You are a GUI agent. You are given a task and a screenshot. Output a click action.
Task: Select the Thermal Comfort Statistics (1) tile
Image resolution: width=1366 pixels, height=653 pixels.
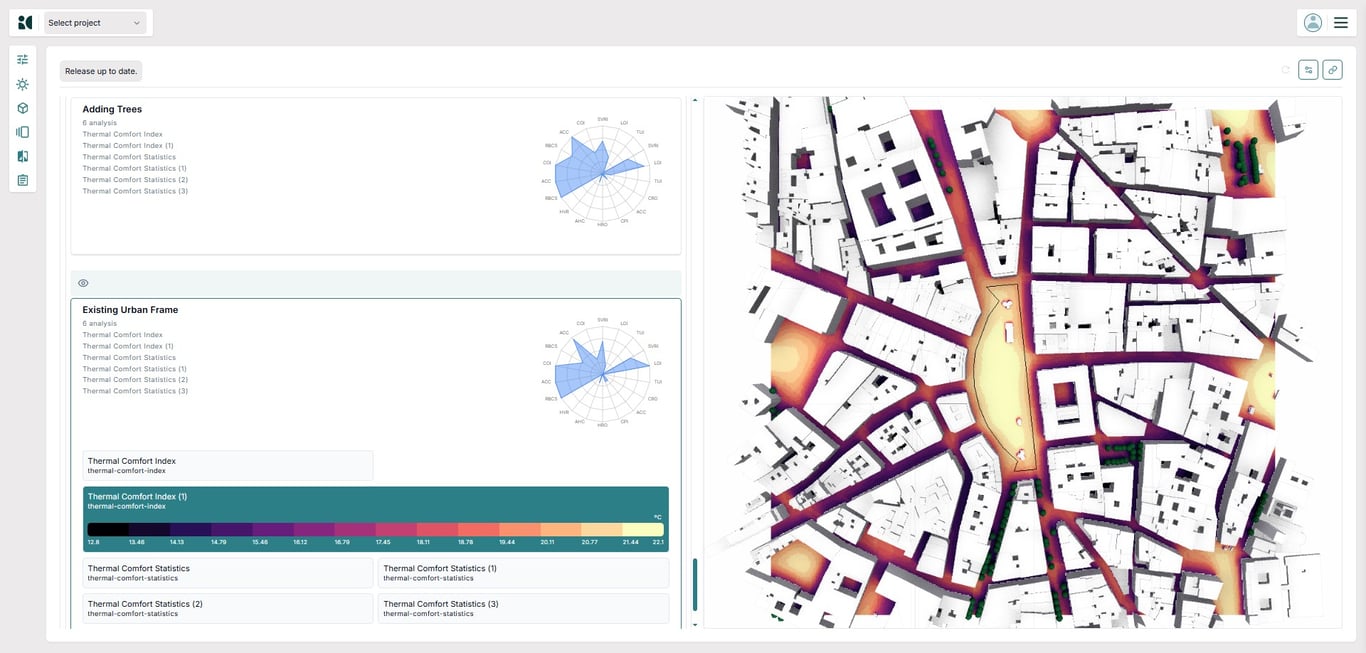[x=523, y=573]
